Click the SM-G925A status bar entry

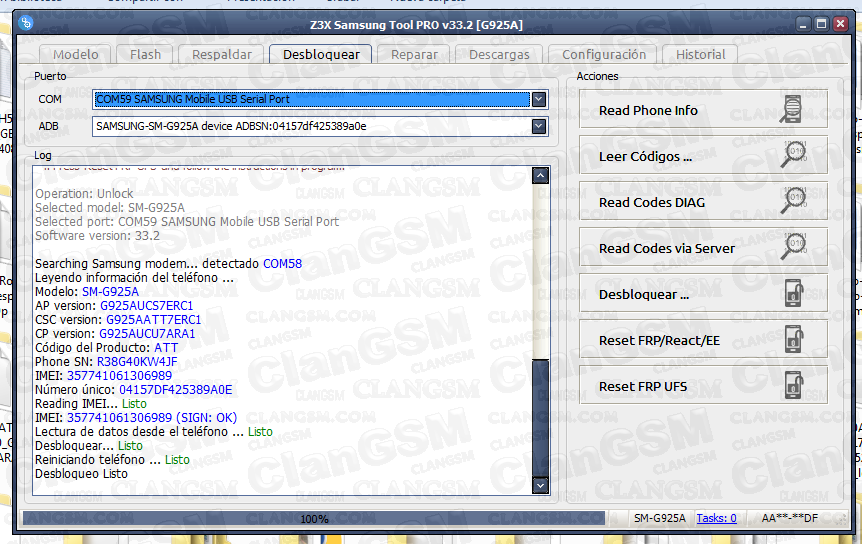pyautogui.click(x=659, y=518)
